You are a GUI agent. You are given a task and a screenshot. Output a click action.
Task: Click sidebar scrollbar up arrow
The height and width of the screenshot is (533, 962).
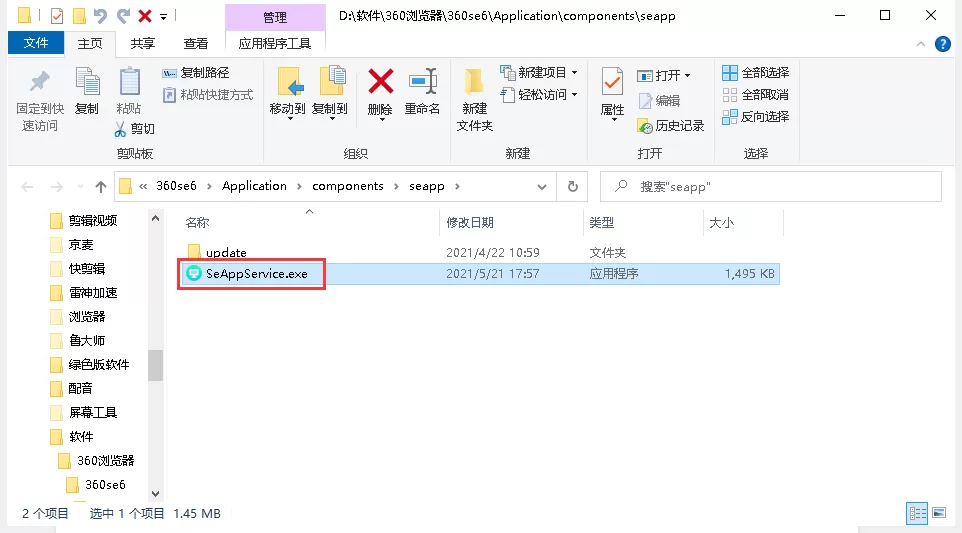(x=155, y=218)
